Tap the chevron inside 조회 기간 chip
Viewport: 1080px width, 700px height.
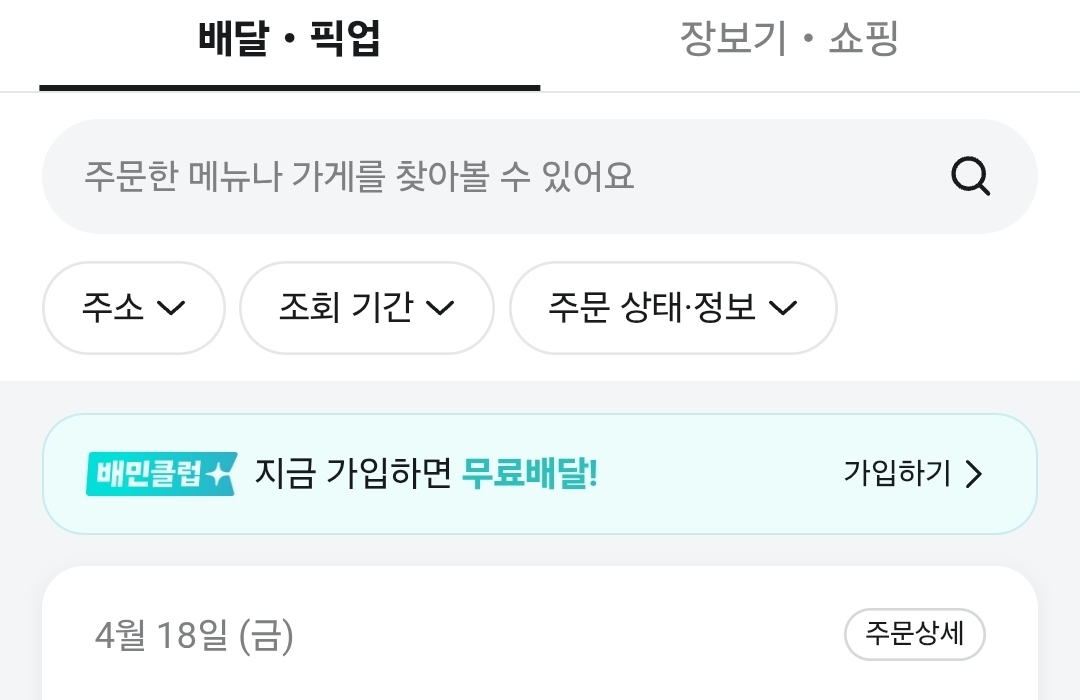pos(440,308)
